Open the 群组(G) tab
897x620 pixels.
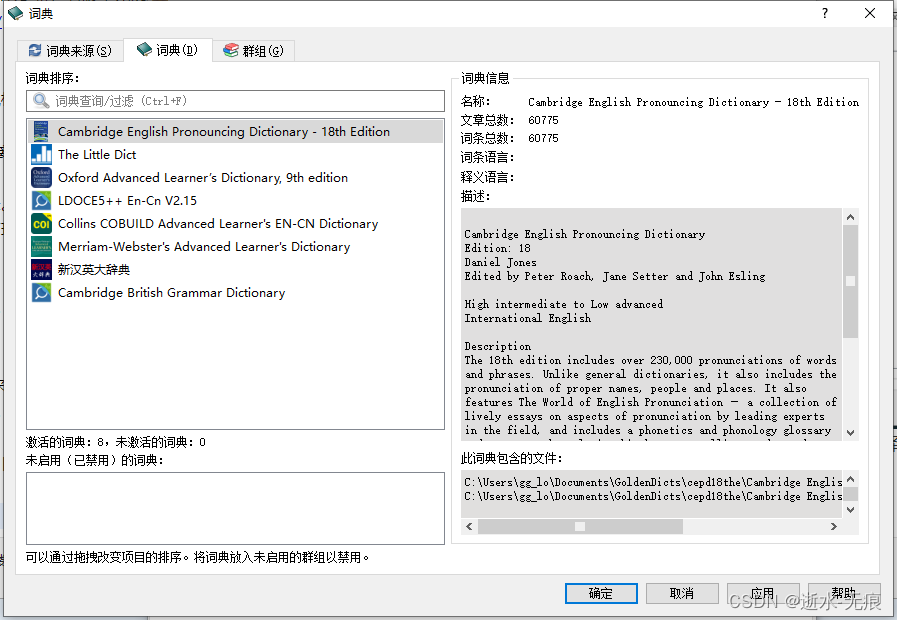point(254,48)
